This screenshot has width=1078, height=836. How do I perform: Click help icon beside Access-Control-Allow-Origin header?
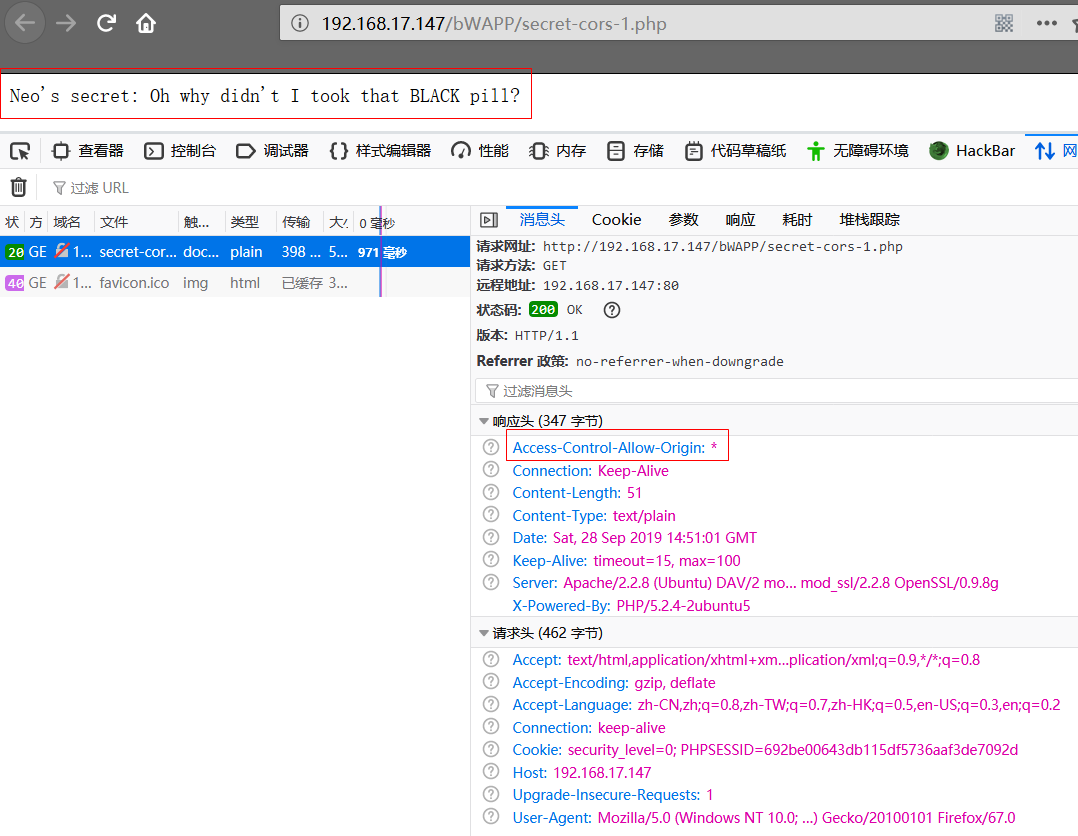pos(491,448)
